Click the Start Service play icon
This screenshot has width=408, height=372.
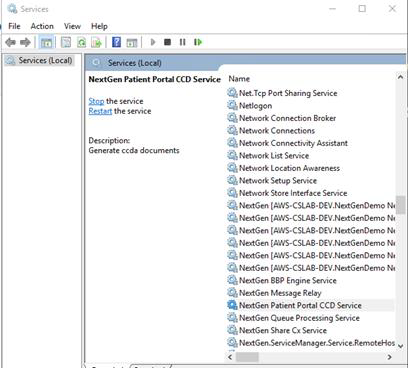tap(153, 42)
